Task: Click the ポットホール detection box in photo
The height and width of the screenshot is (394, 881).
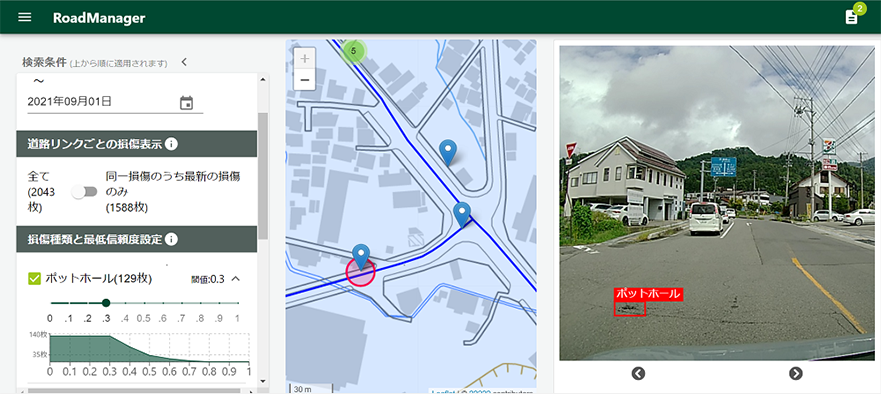Action: 629,309
